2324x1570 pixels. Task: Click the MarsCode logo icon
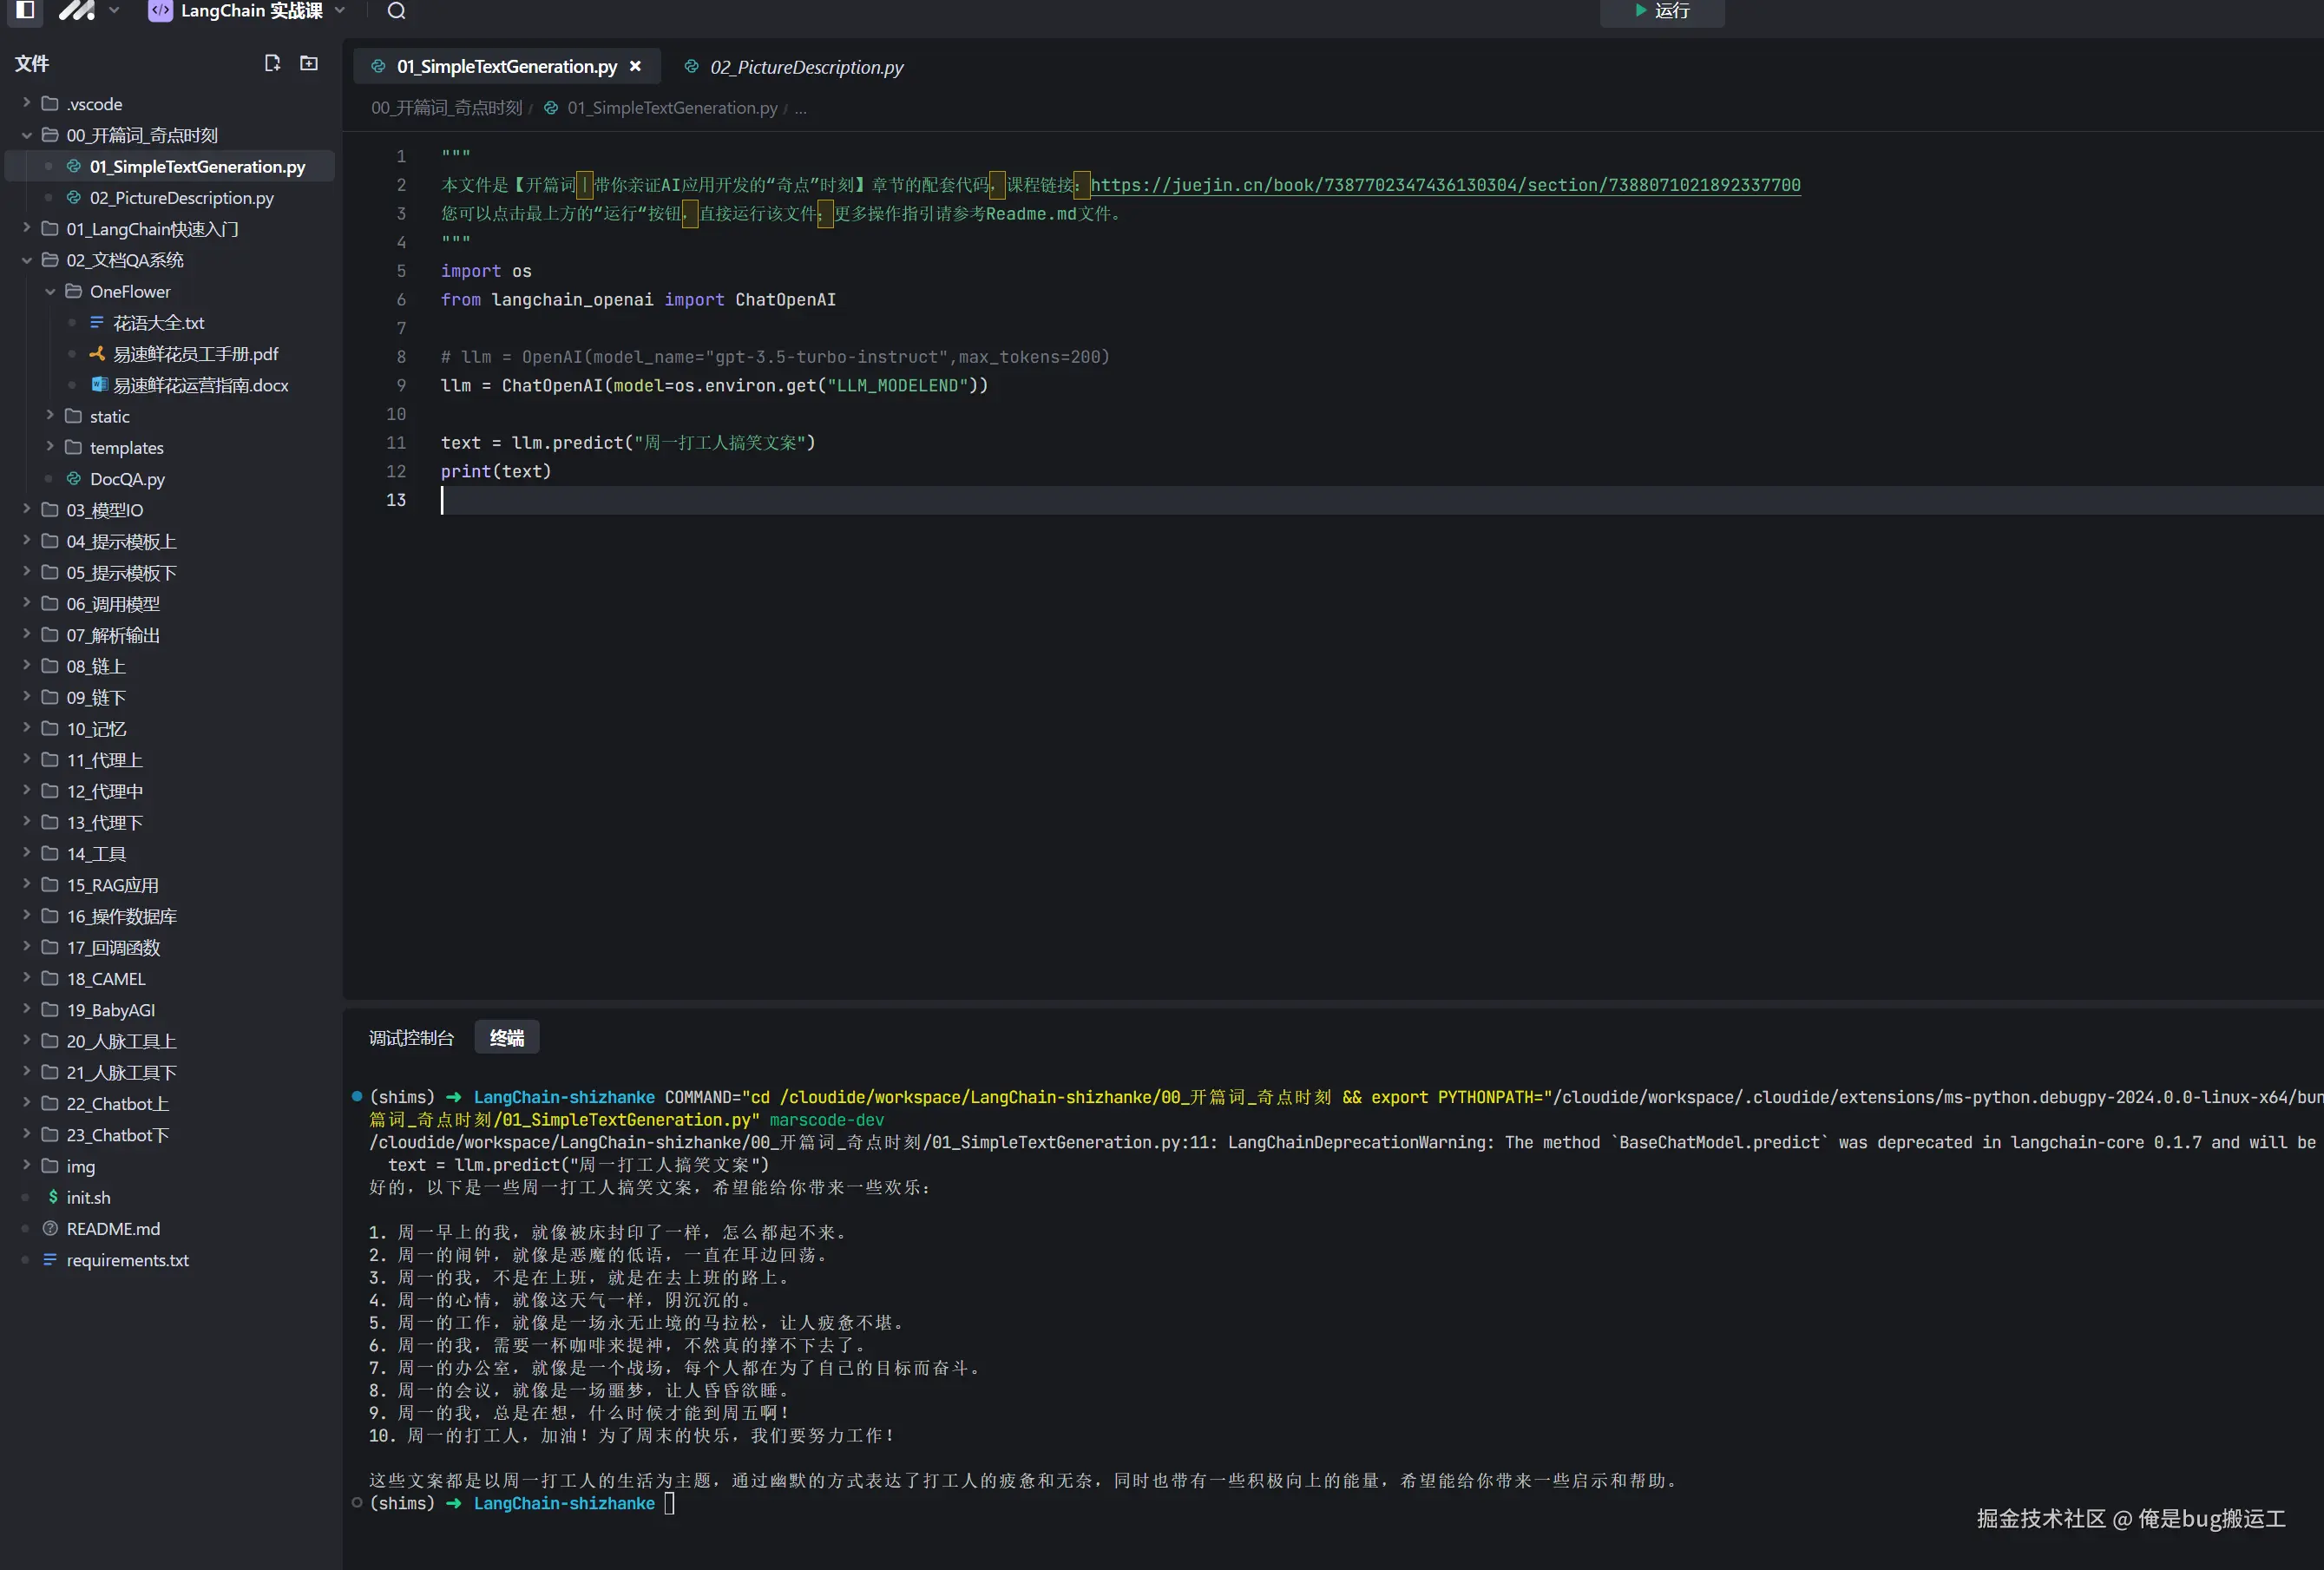76,10
